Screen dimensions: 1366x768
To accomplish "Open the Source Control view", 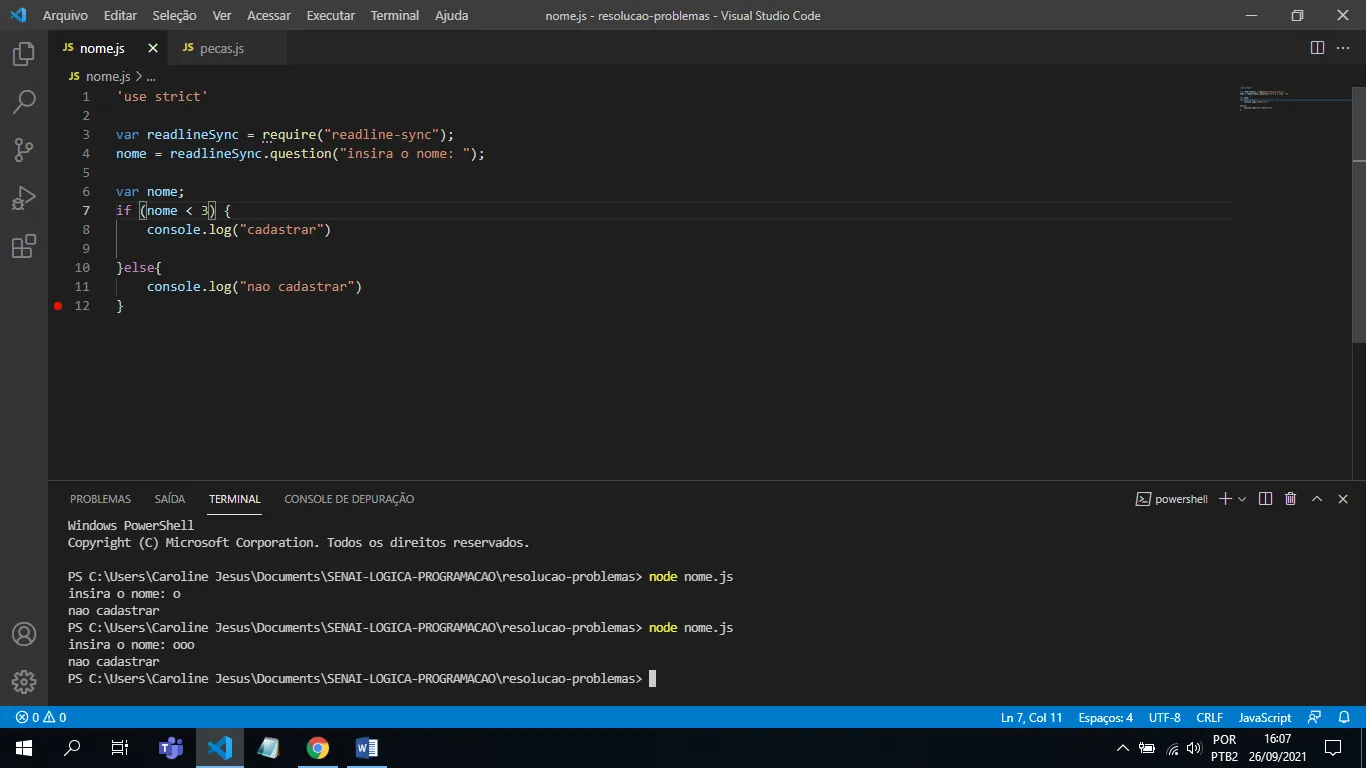I will tap(24, 149).
